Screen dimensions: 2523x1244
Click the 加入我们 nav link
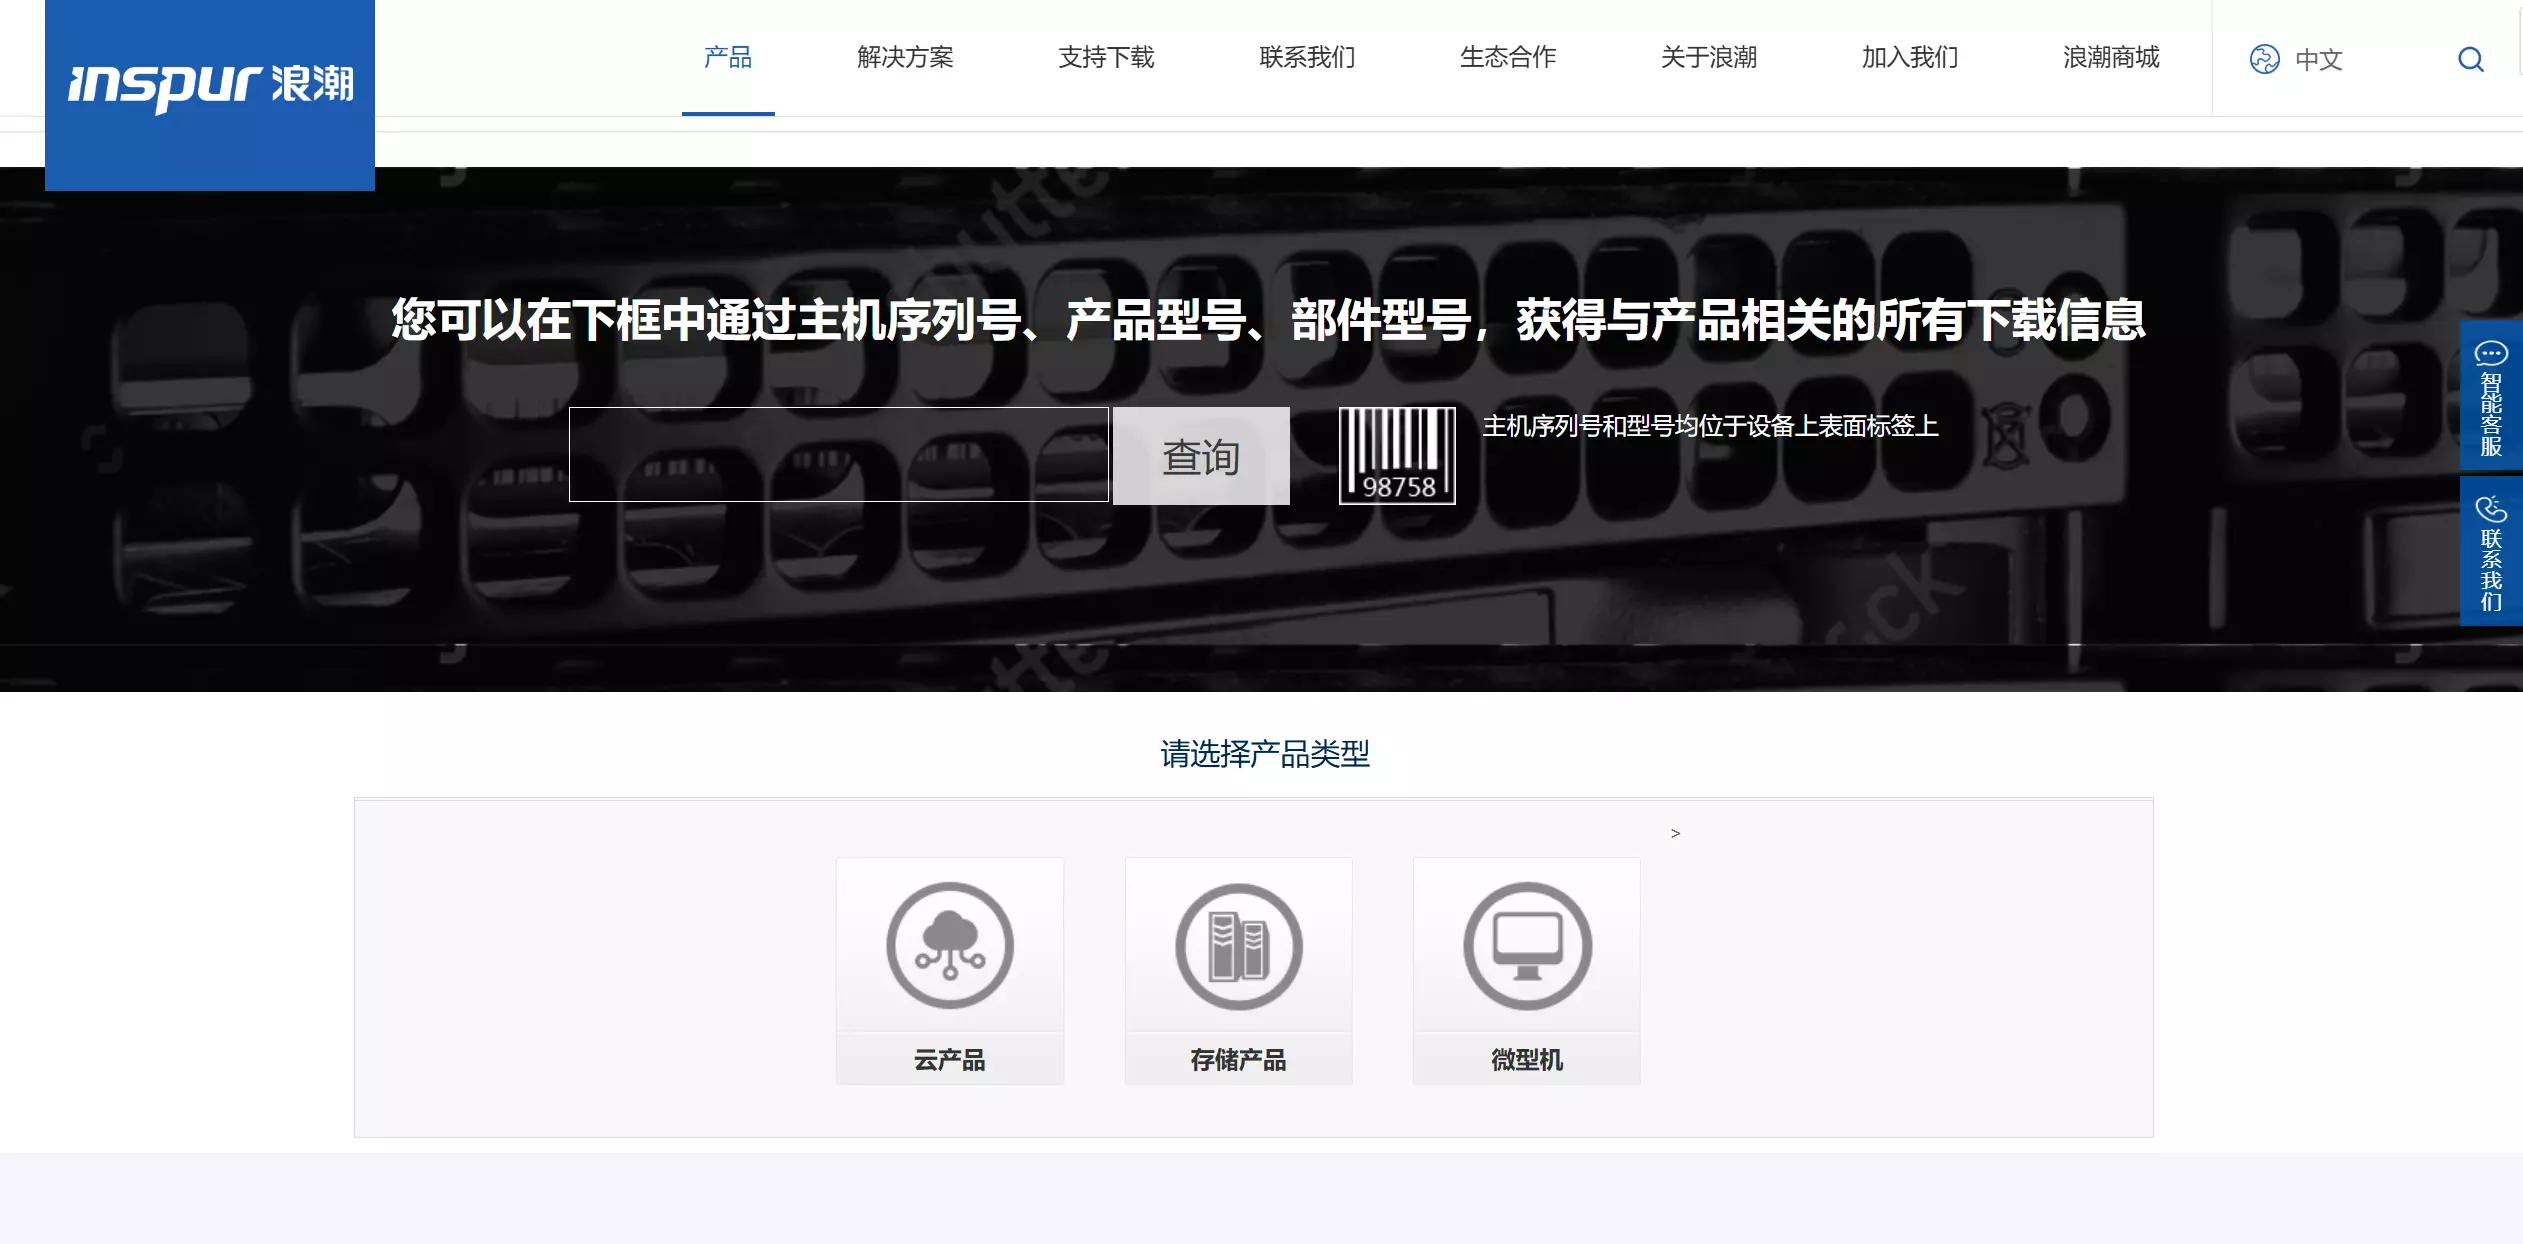click(x=1909, y=58)
